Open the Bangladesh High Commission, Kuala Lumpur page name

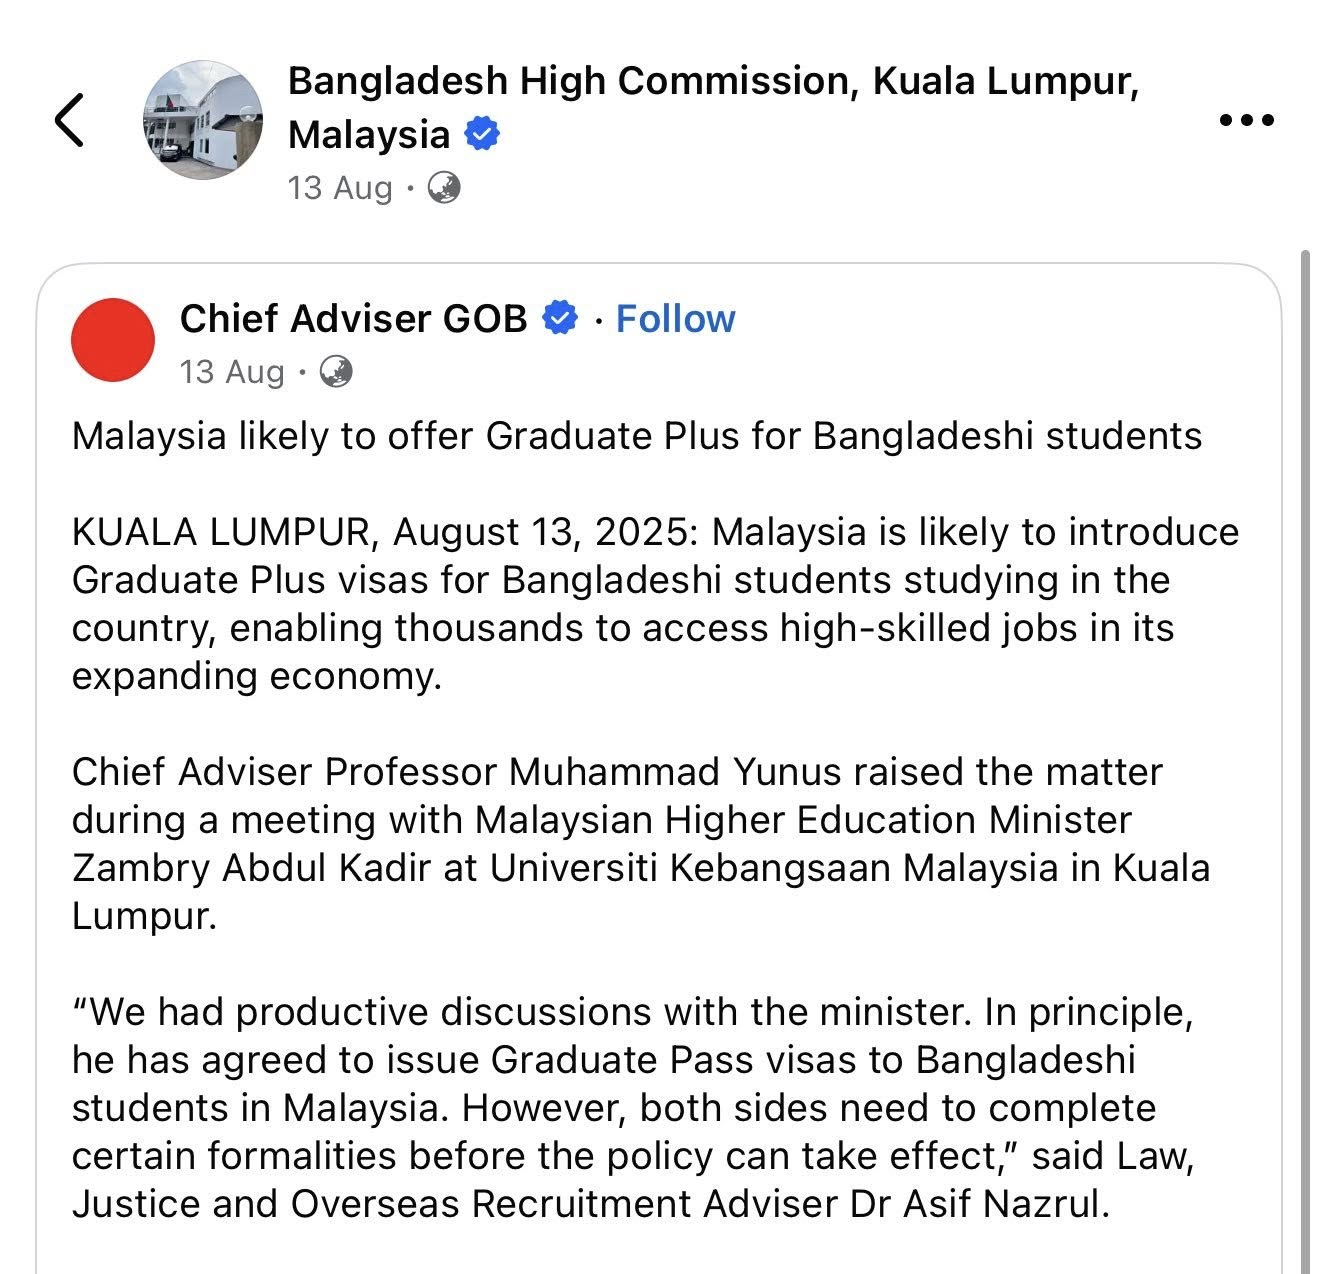tap(712, 82)
